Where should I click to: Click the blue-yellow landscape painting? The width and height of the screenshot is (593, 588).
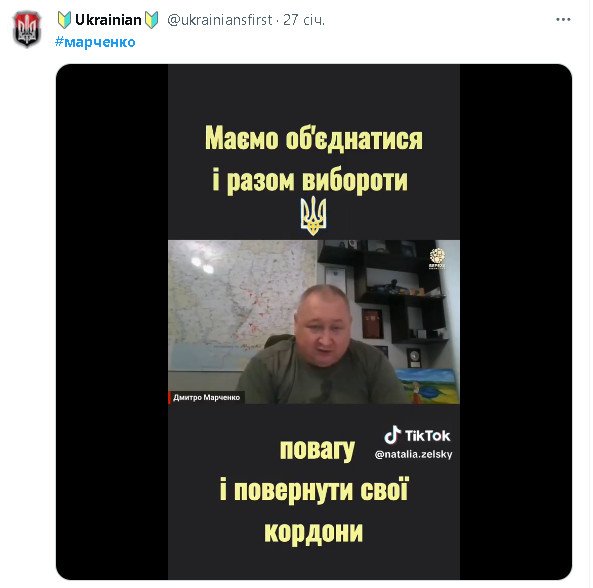[429, 386]
